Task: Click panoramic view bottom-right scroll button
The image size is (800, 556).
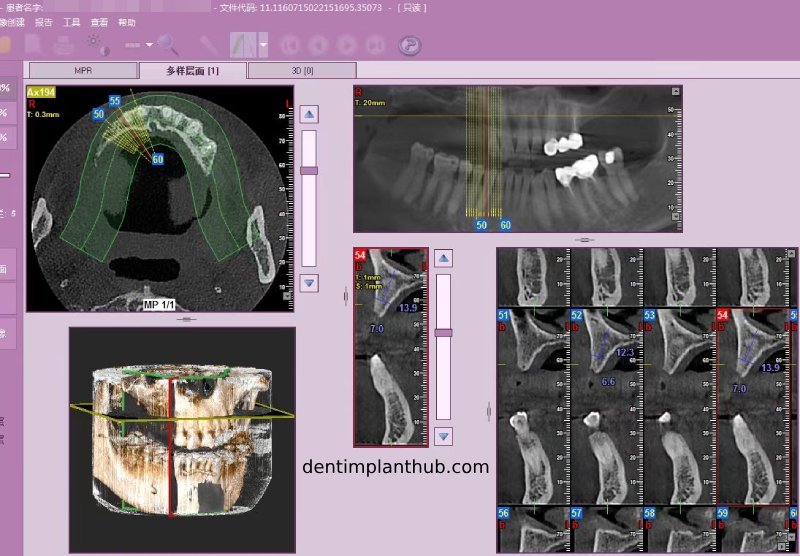Action: click(676, 216)
